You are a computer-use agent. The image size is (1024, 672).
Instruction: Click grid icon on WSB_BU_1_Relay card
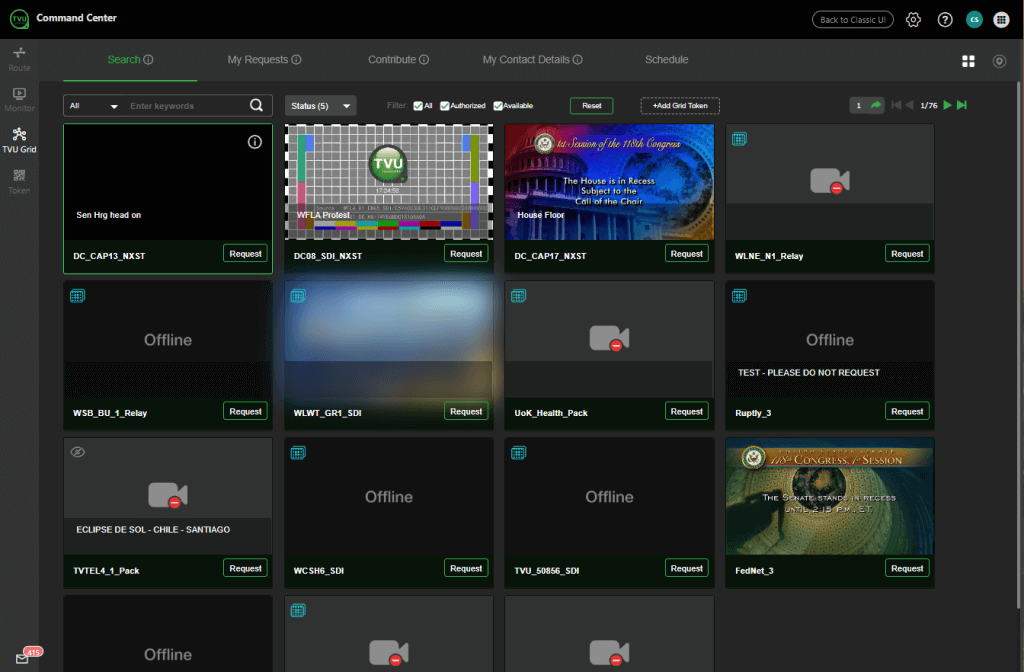[x=77, y=296]
